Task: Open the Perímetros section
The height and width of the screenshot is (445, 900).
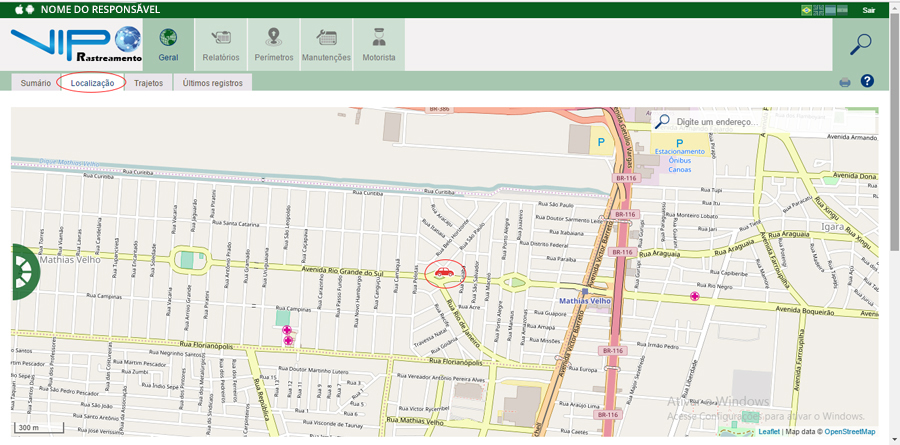Action: (x=274, y=45)
